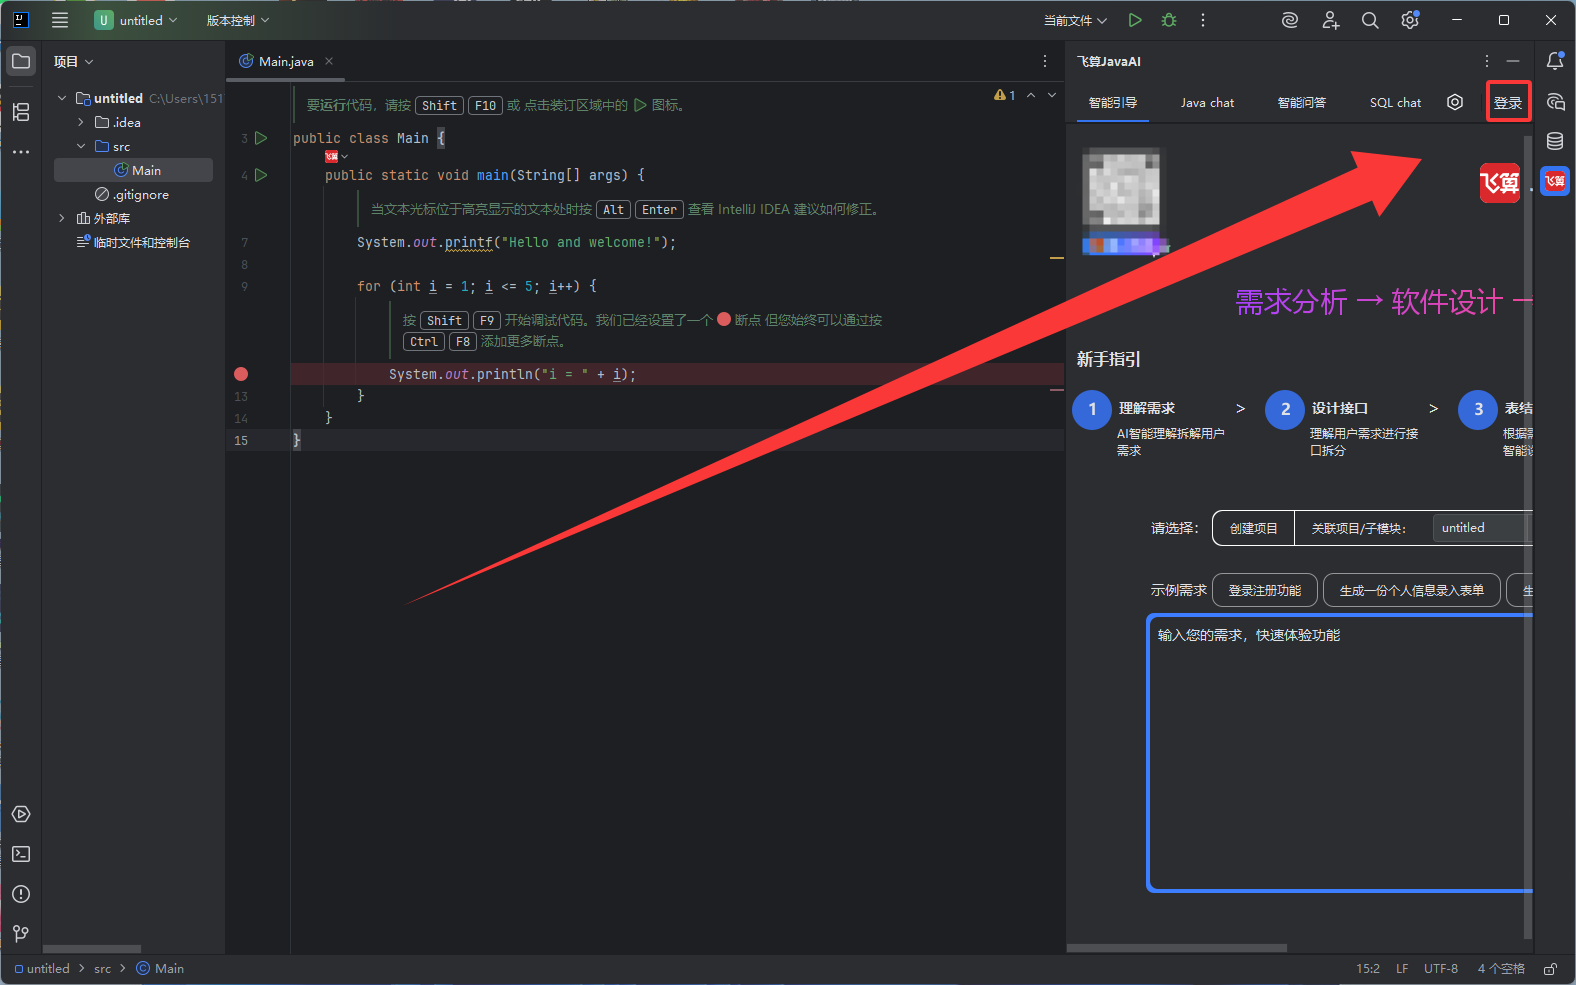Go to the previous highlighted error with the up chevron

tap(1031, 95)
